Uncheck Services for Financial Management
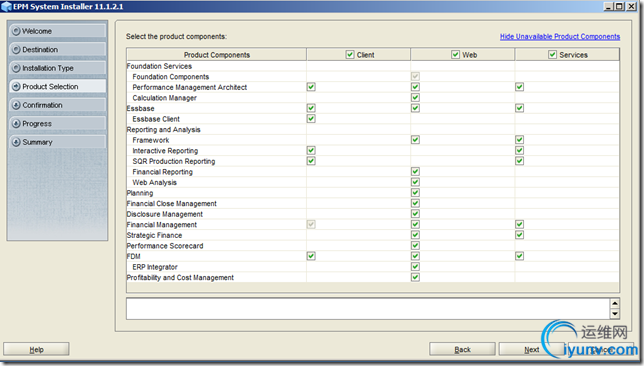 pyautogui.click(x=520, y=224)
